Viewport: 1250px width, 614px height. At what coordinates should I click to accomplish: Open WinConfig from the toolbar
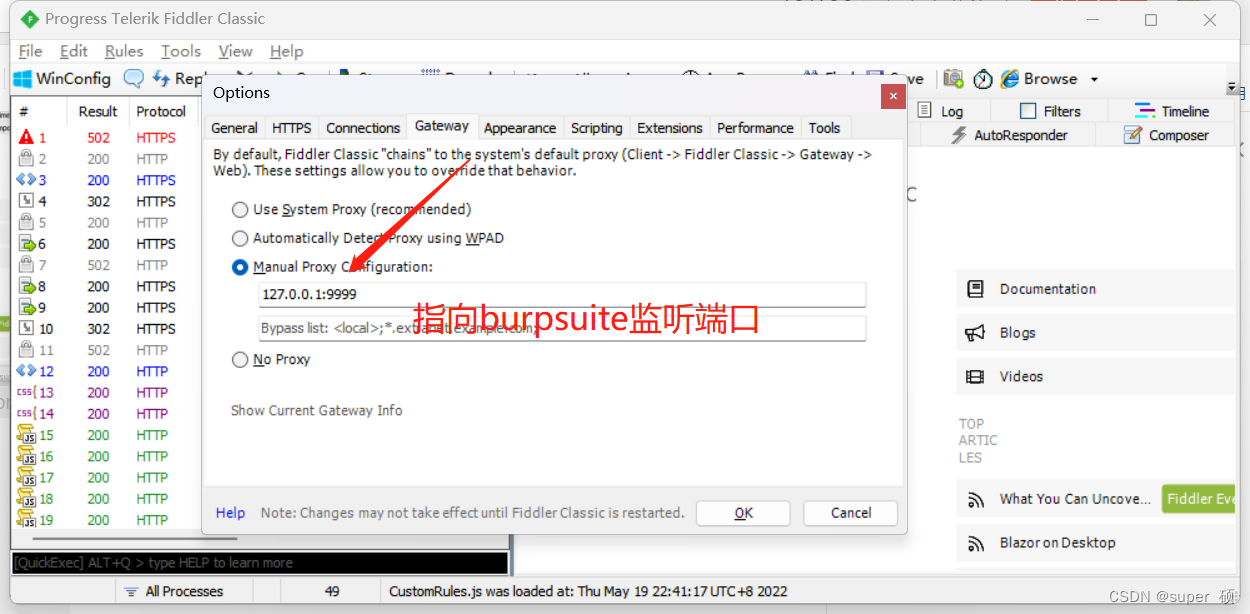tap(62, 79)
